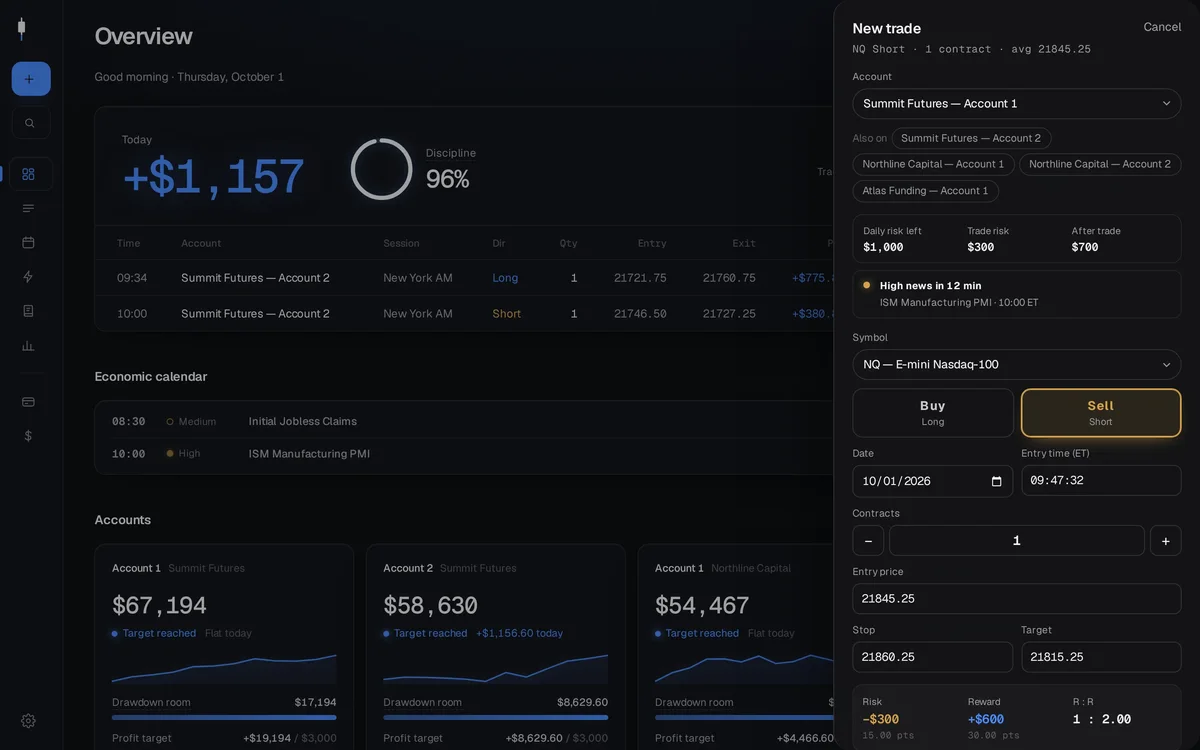Open the date picker calendar icon

[x=996, y=481]
